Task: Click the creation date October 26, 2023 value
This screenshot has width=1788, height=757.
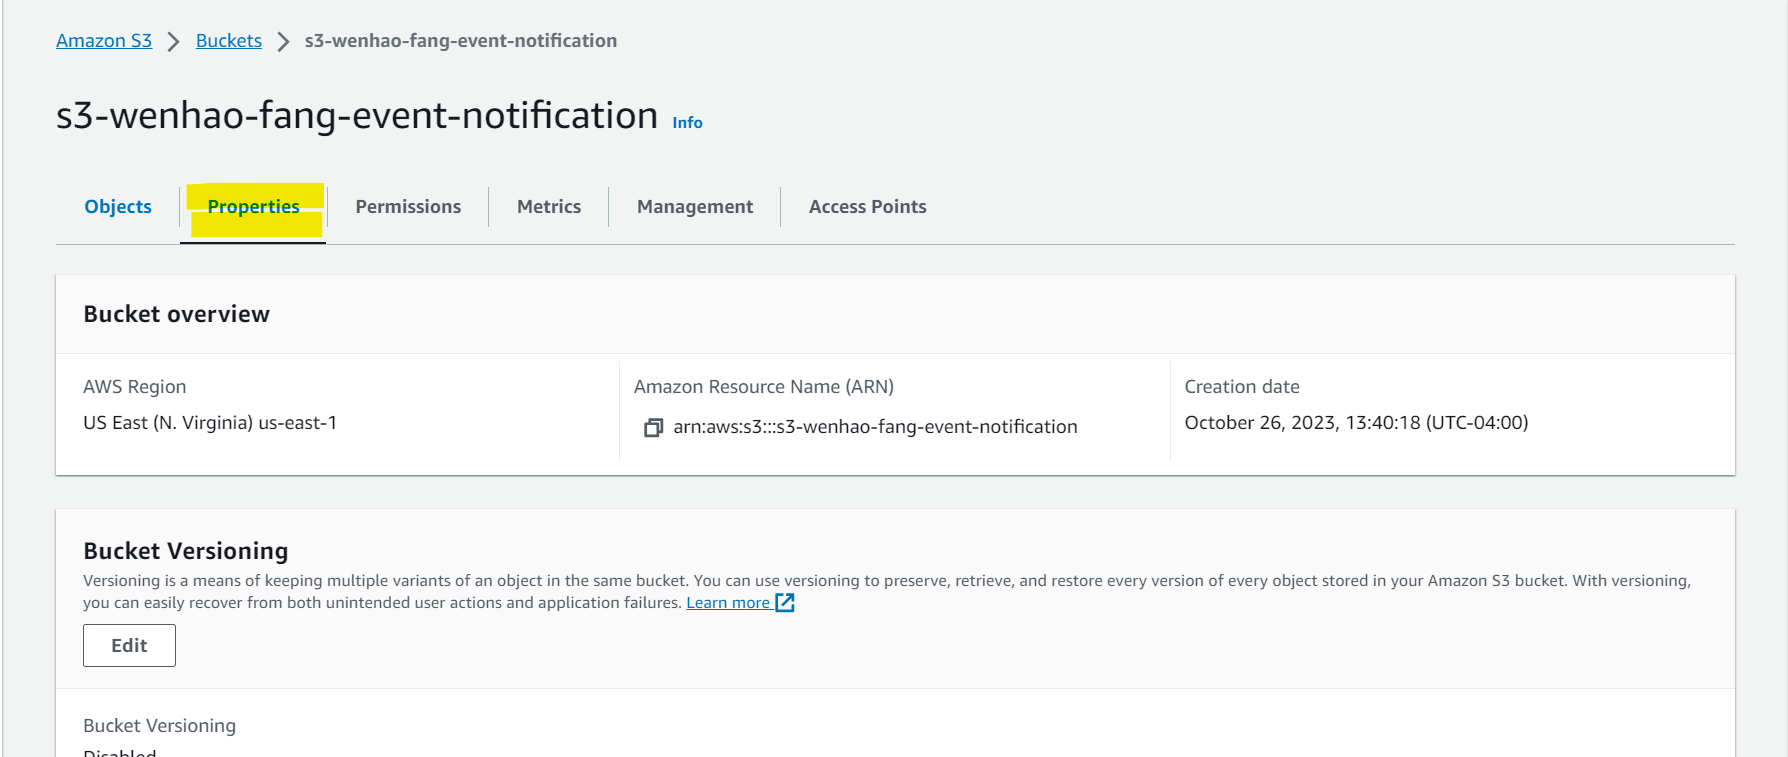Action: tap(1356, 423)
